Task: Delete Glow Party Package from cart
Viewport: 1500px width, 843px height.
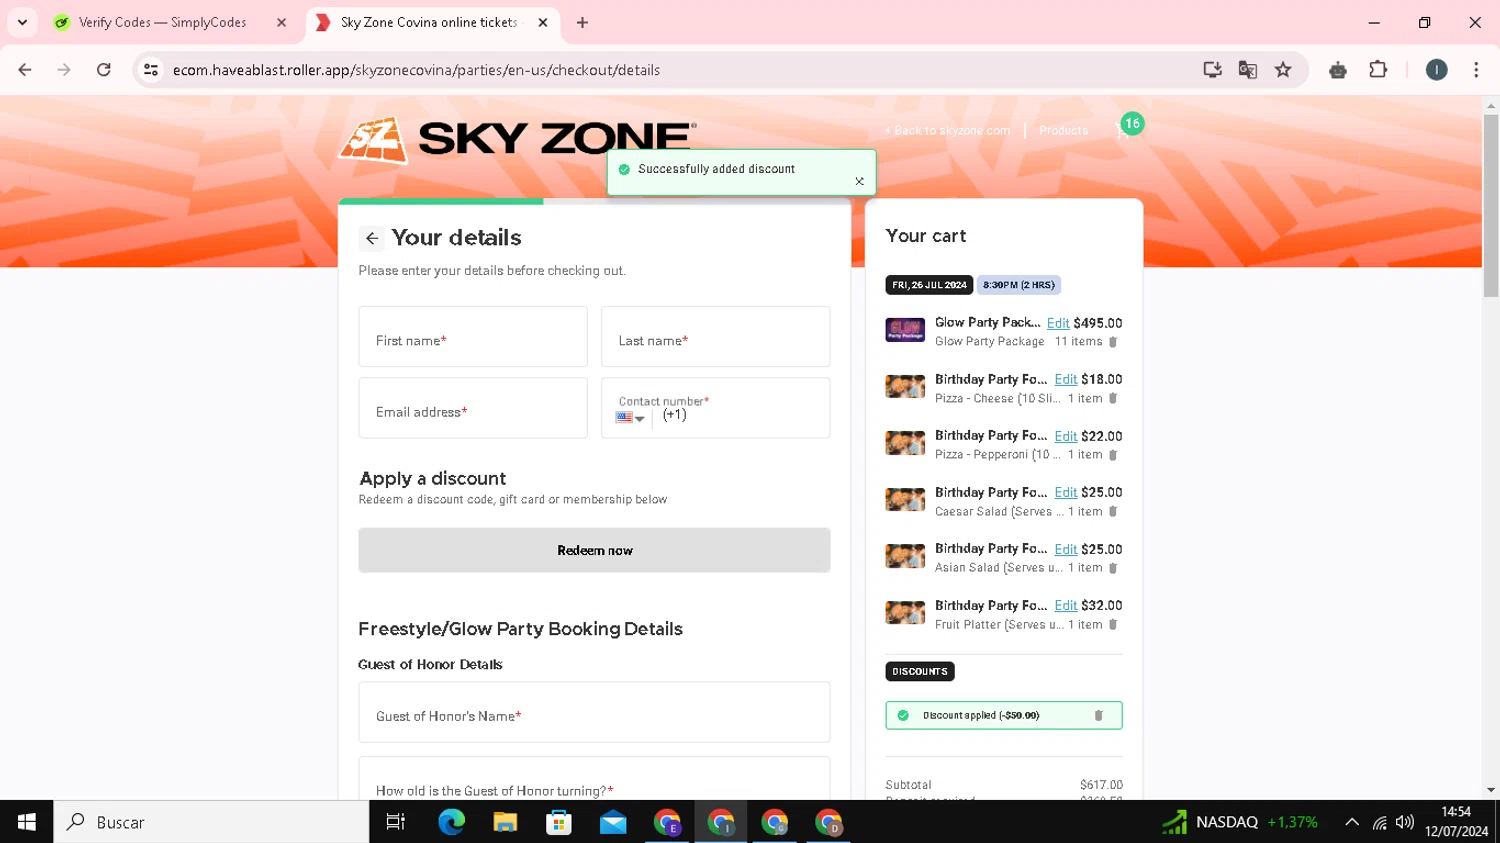Action: pyautogui.click(x=1113, y=342)
